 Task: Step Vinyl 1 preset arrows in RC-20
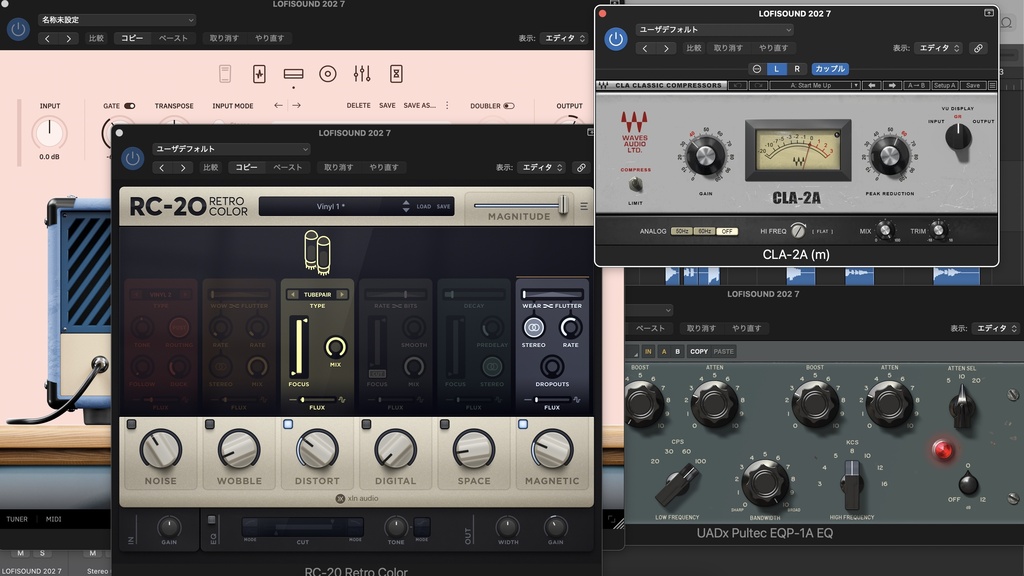tap(406, 206)
